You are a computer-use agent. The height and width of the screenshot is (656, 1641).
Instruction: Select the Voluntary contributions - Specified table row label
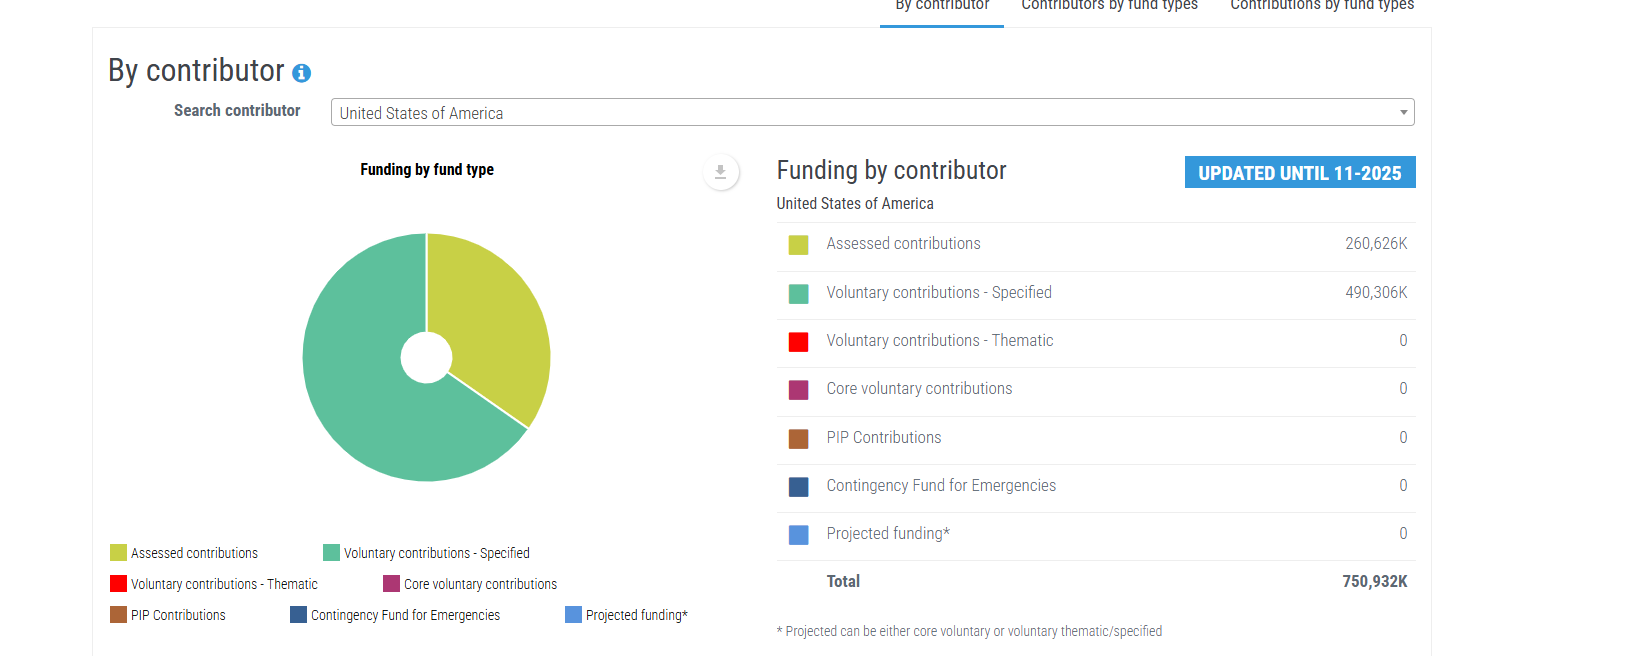tap(938, 293)
